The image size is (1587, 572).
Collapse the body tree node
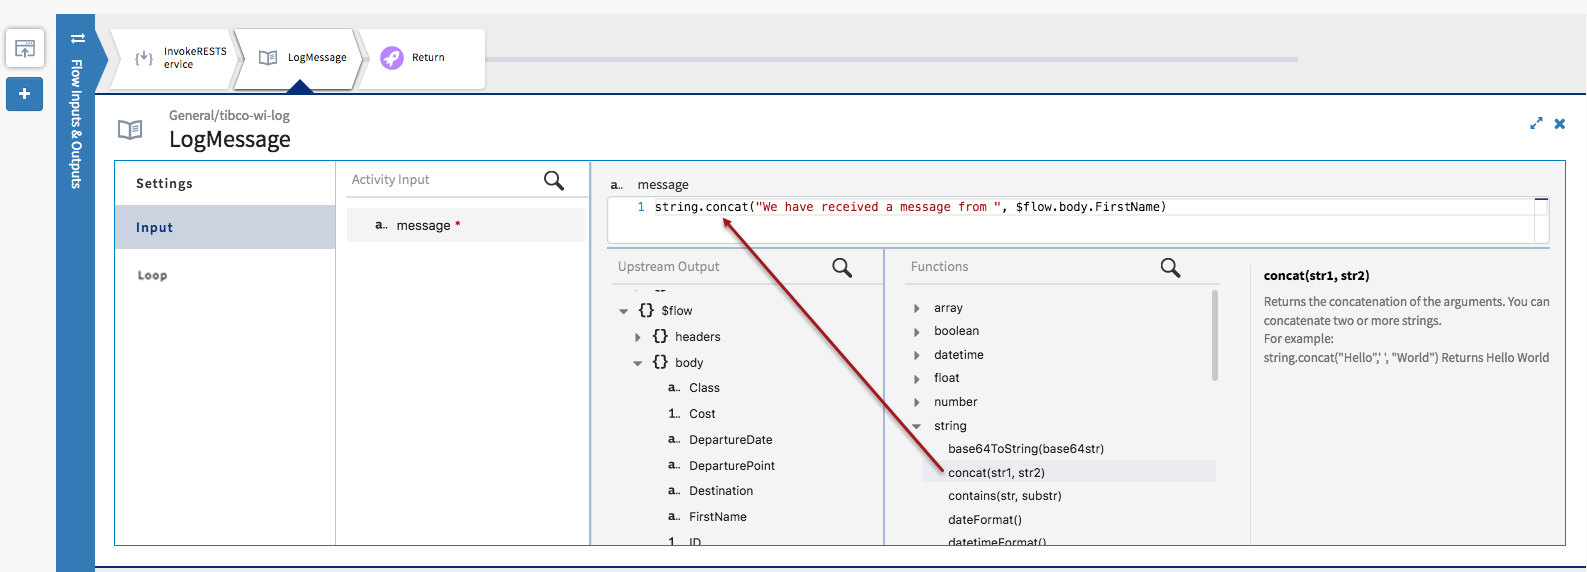tap(638, 363)
